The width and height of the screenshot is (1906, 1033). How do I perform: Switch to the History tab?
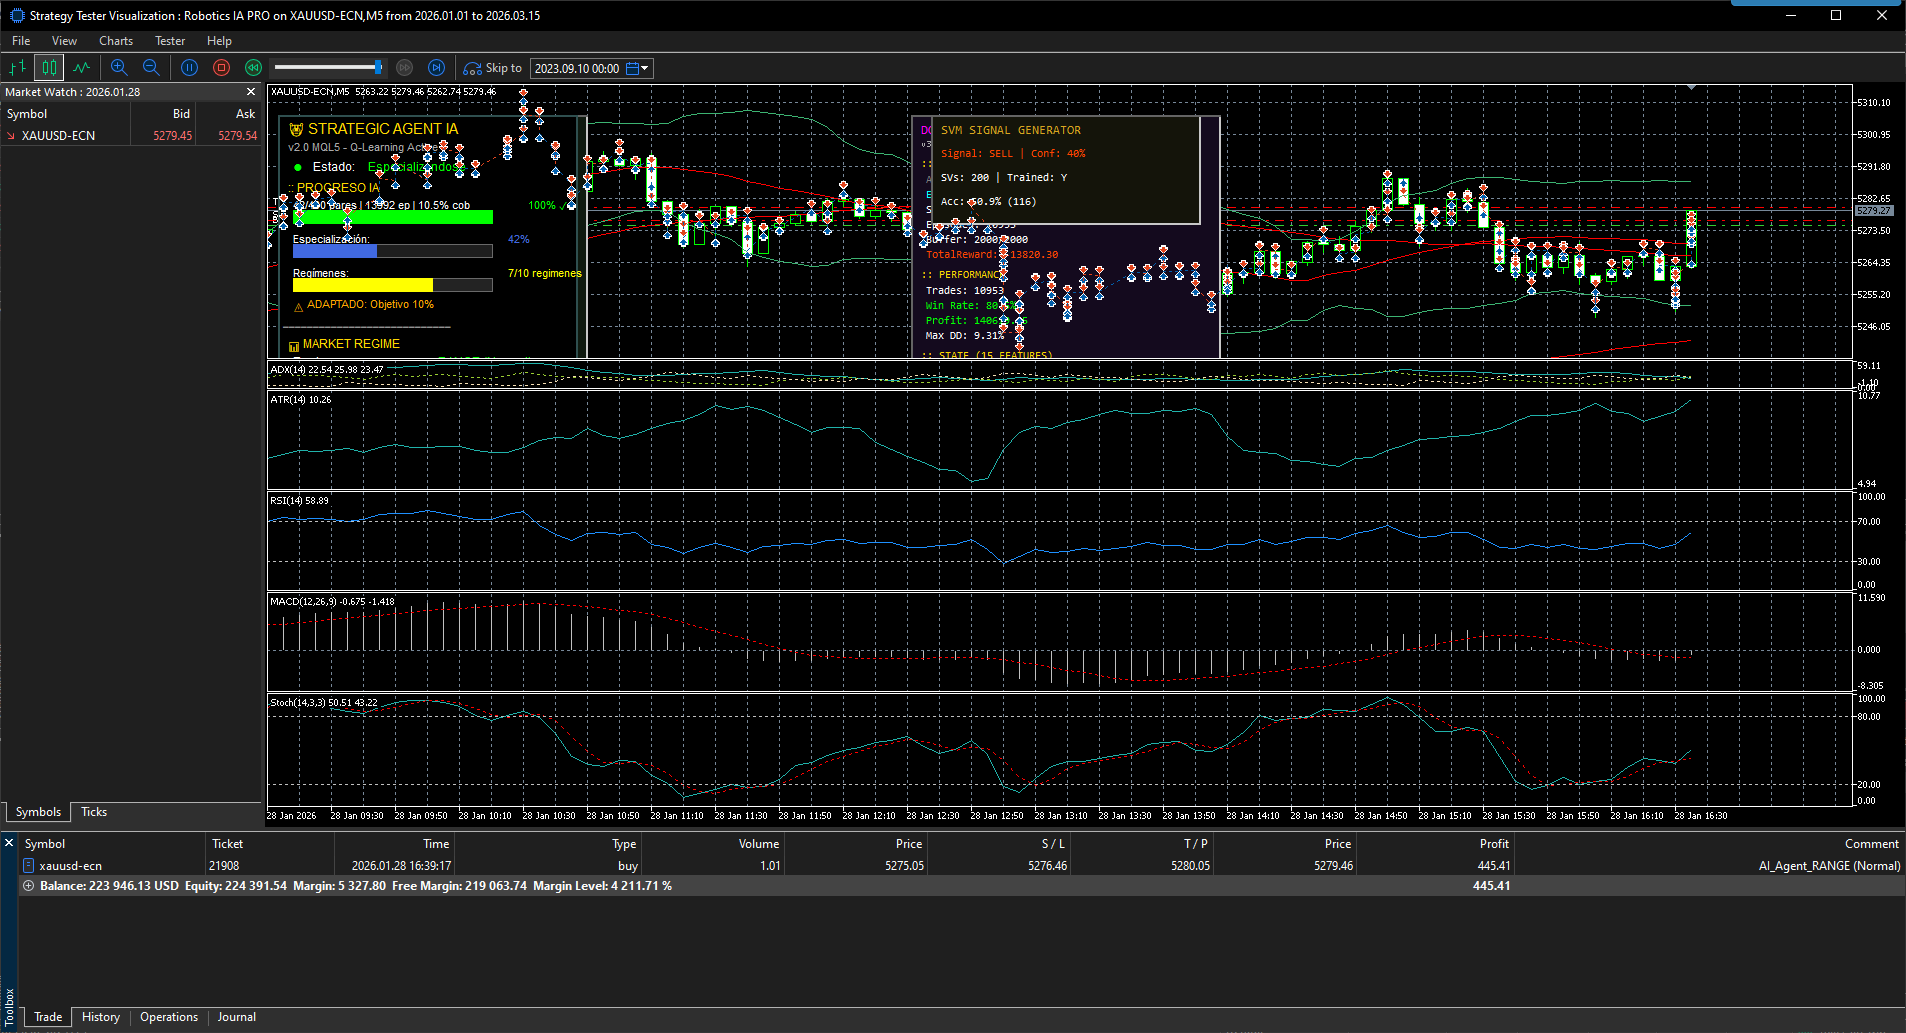(x=100, y=1017)
